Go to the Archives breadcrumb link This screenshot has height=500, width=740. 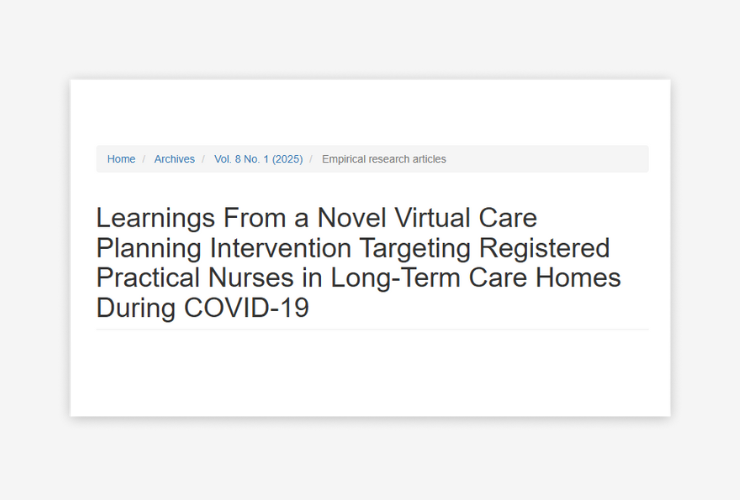[174, 159]
